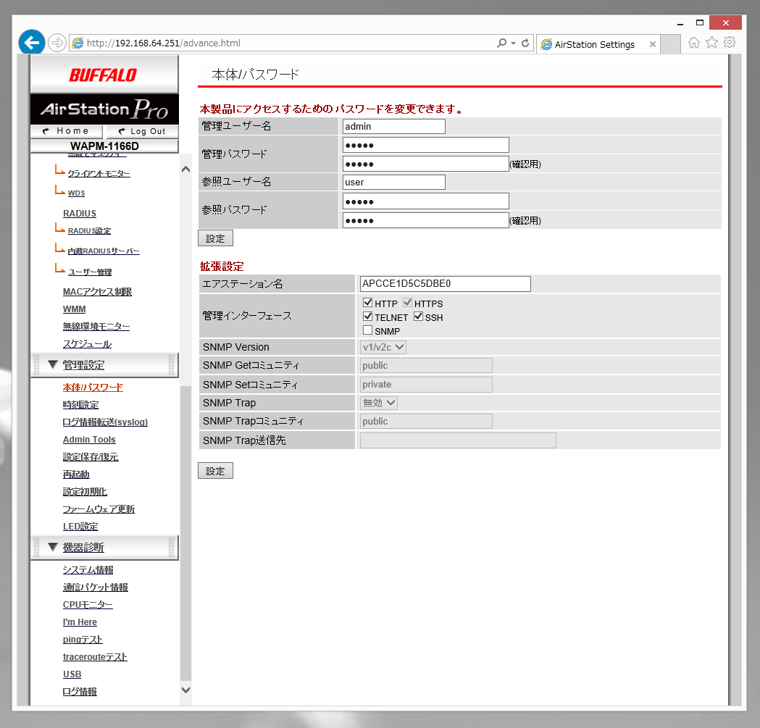Open the LED設定 link
The height and width of the screenshot is (728, 760).
point(80,526)
